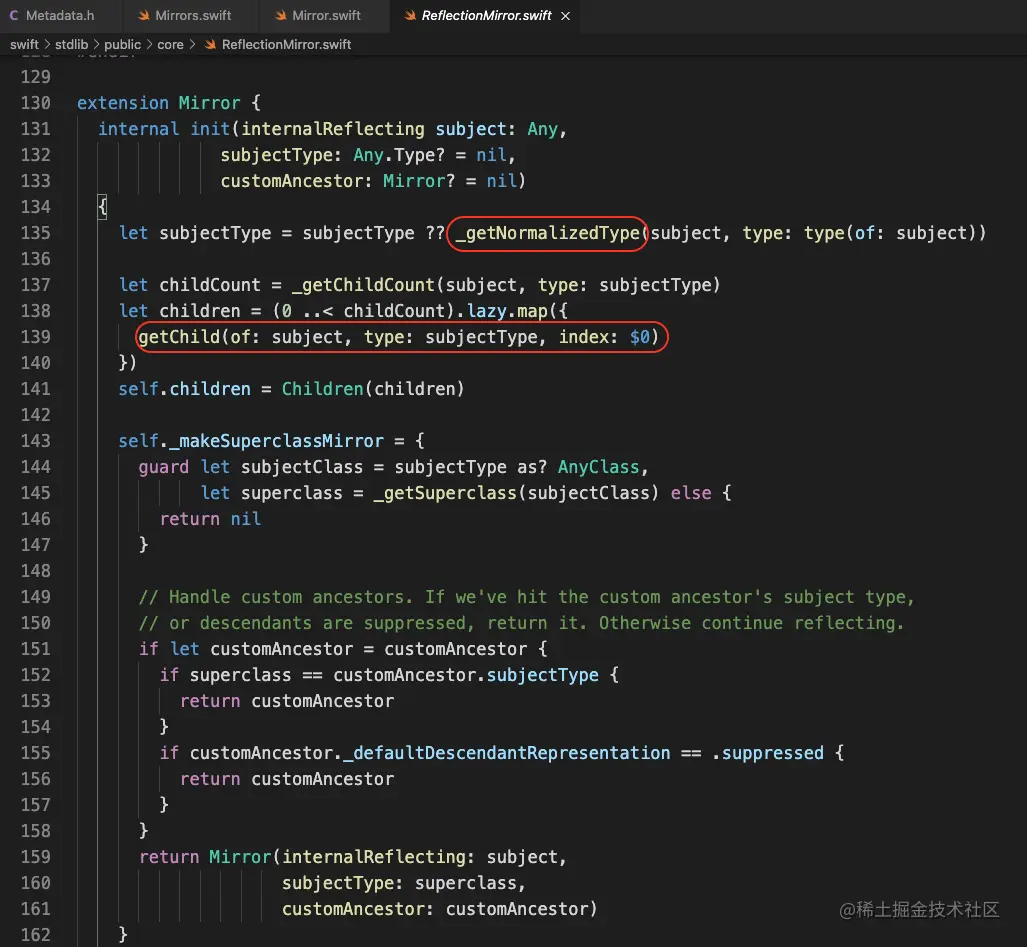Image resolution: width=1027 pixels, height=947 pixels.
Task: Click the comment text on line 149
Action: [527, 597]
